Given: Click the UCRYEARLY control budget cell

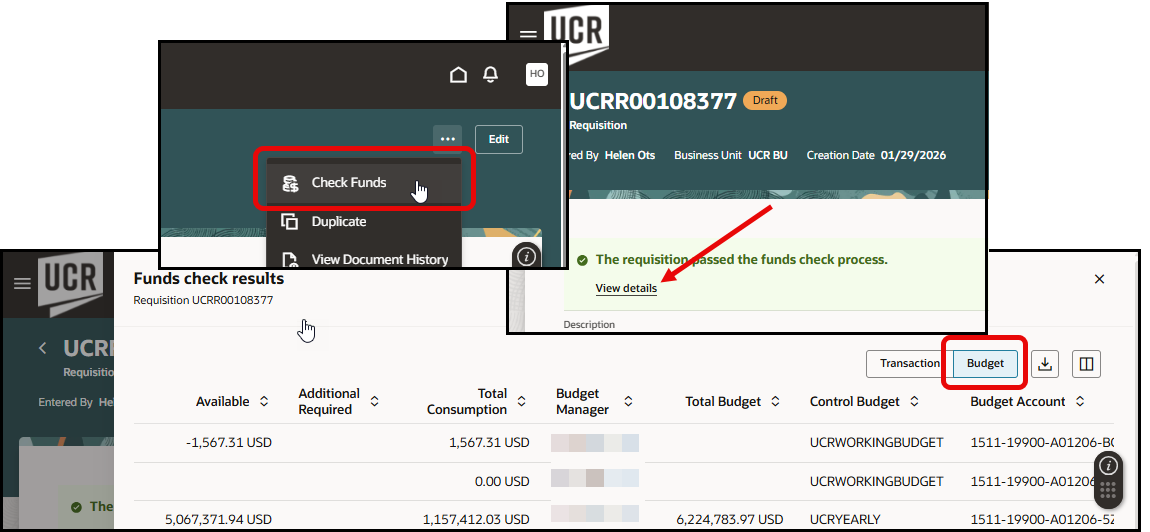Looking at the screenshot, I should [845, 520].
